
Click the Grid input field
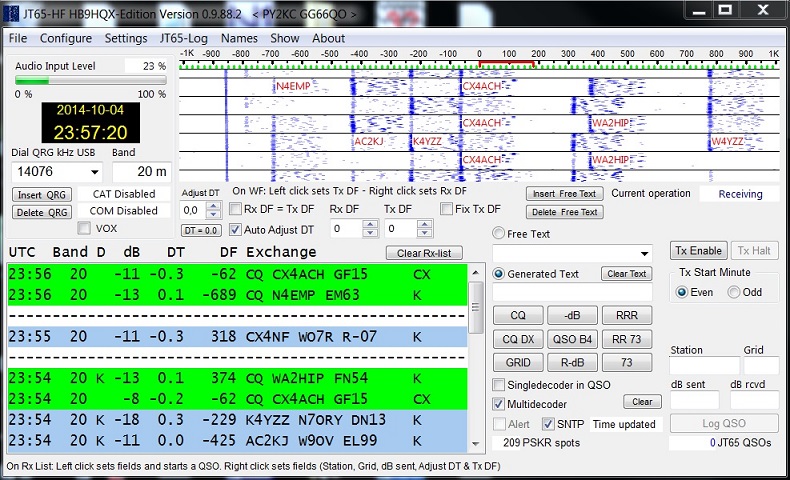click(x=761, y=366)
